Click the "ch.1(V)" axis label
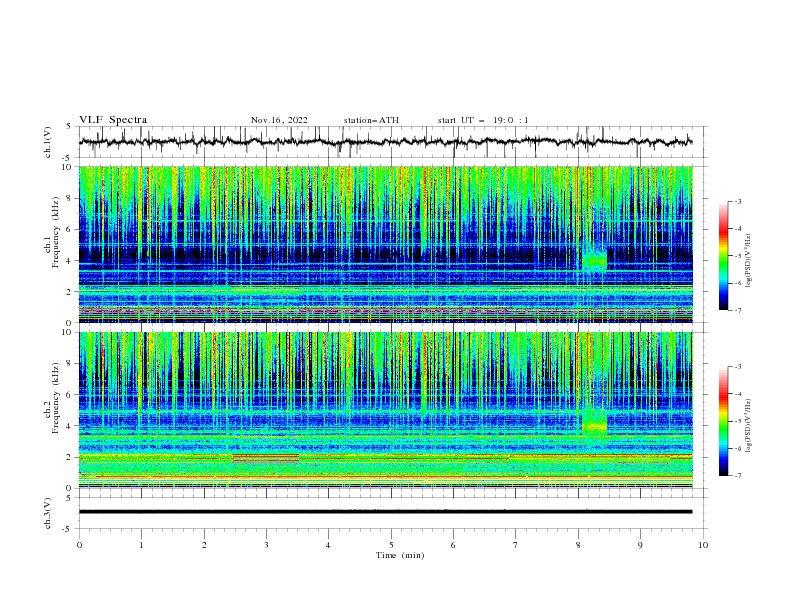792x612 pixels. (x=48, y=142)
